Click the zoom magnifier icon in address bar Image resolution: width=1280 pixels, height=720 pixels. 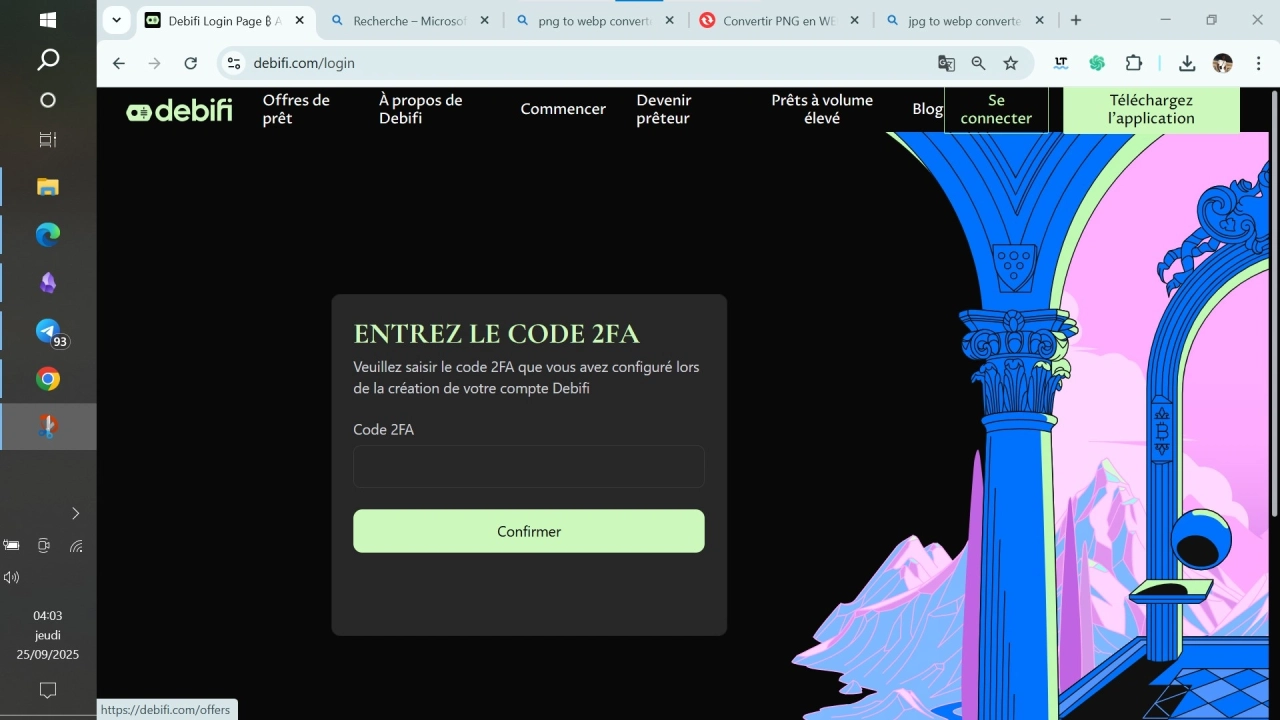[978, 63]
